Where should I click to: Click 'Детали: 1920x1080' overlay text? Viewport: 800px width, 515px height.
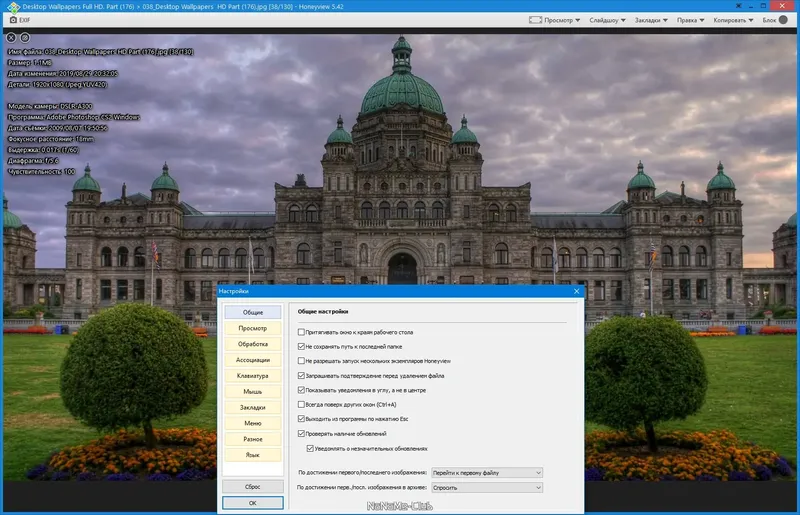(57, 84)
